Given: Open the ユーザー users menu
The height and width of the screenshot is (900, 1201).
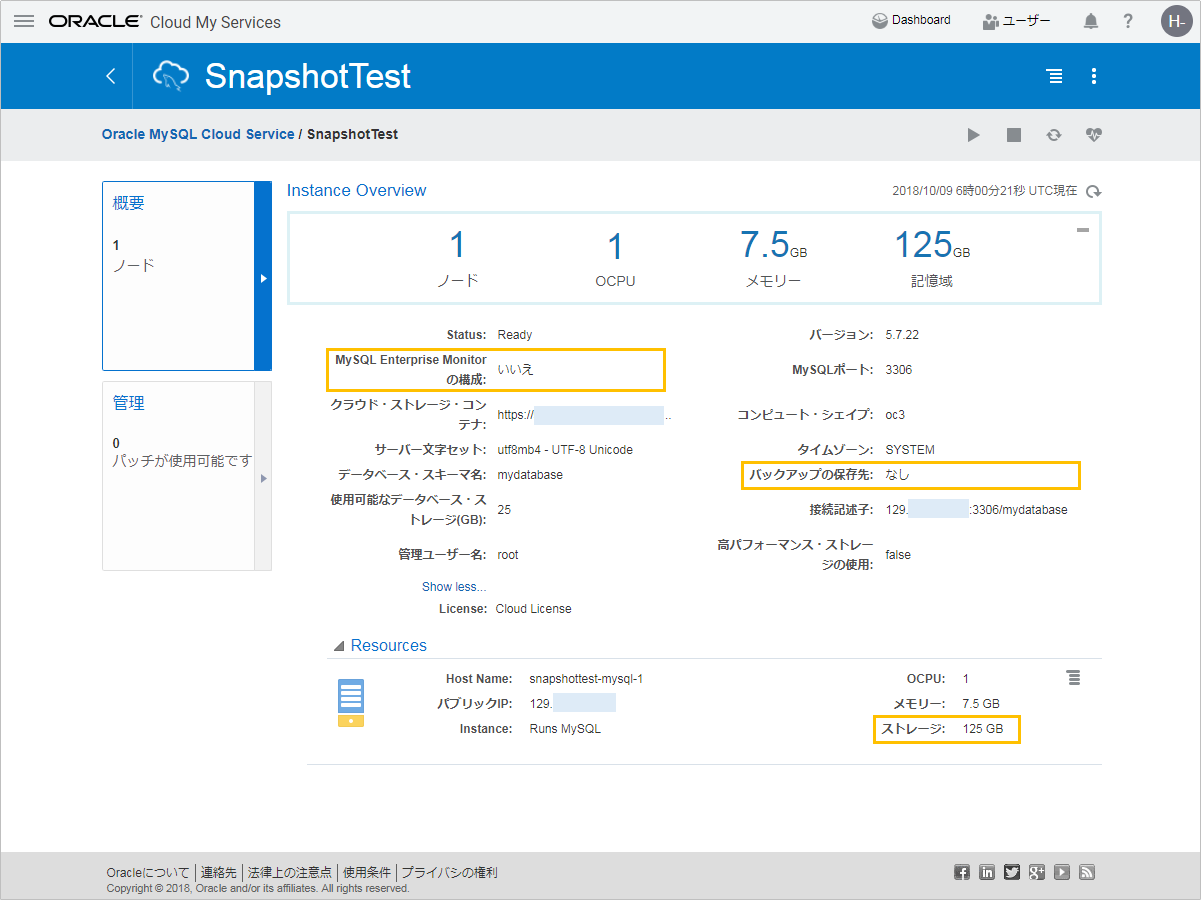Looking at the screenshot, I should 1016,21.
